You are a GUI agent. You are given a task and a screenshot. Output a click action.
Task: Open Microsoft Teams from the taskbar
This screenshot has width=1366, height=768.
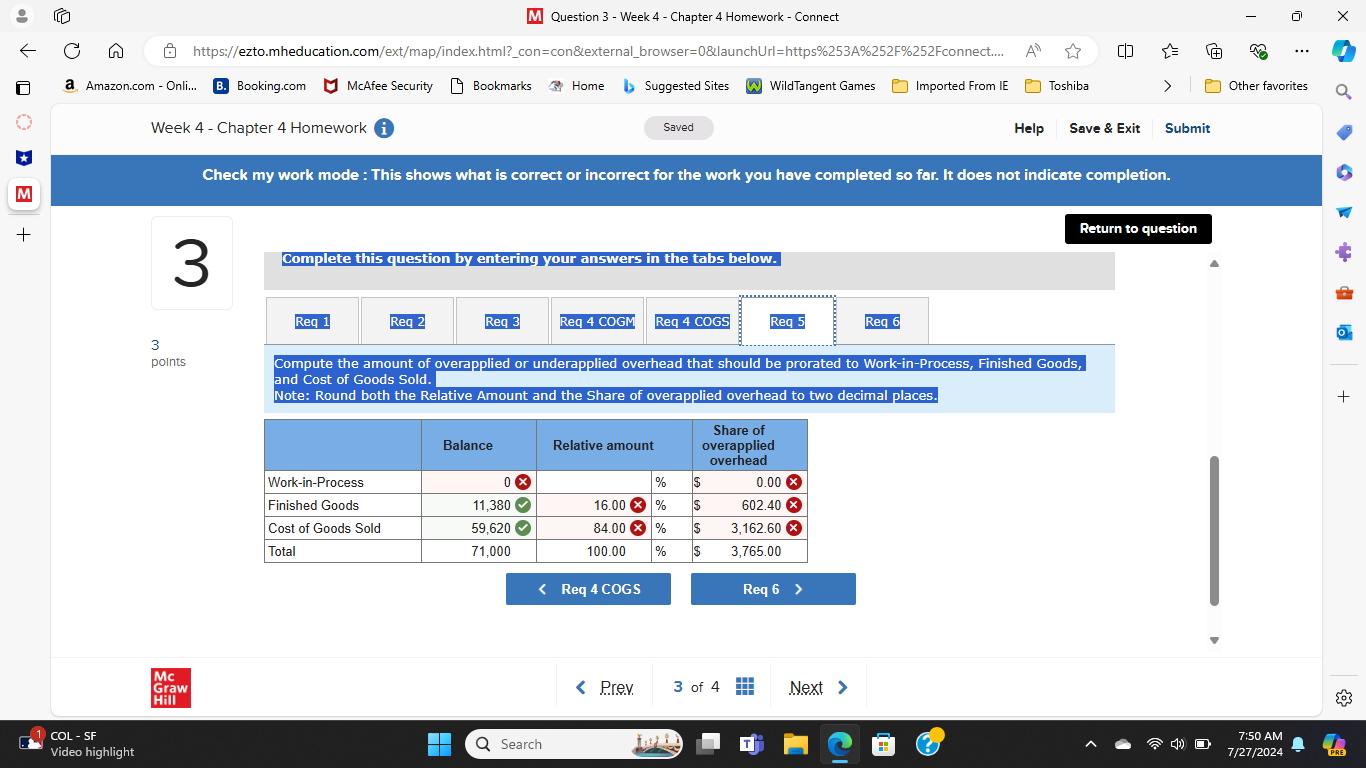pos(751,744)
